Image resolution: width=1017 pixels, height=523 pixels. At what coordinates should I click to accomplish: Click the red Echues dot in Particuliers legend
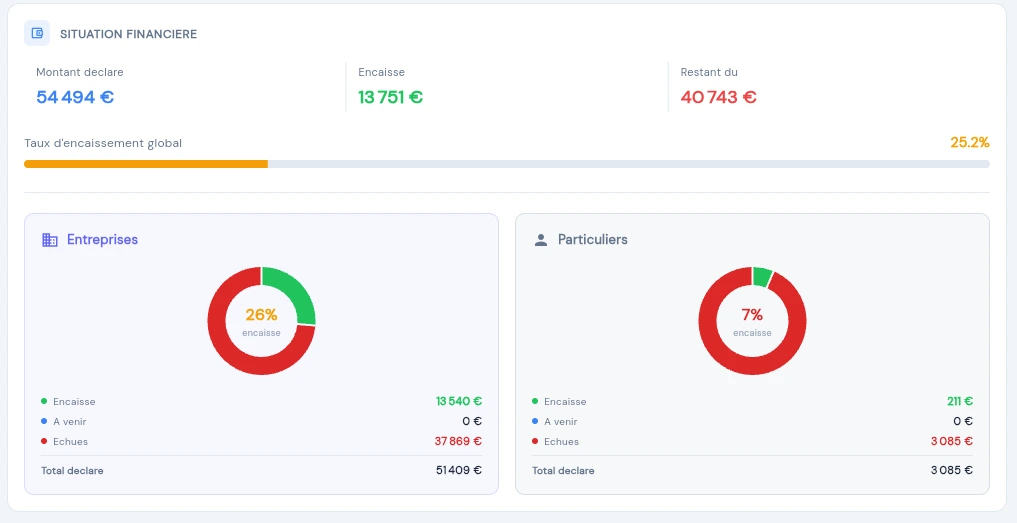tap(535, 441)
